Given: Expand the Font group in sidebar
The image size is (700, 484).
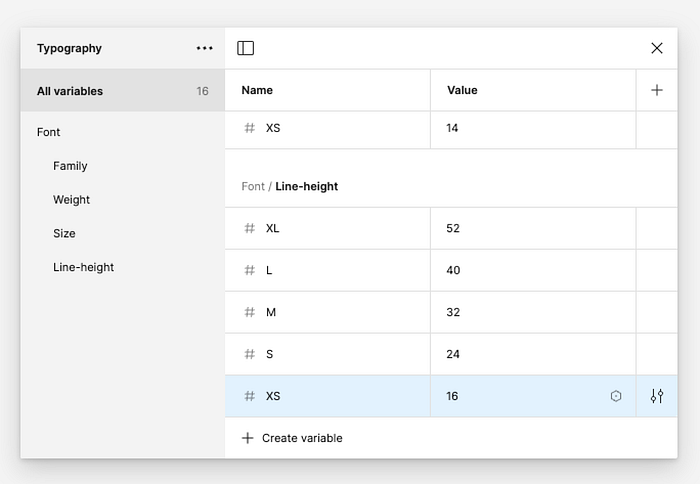Looking at the screenshot, I should coord(49,132).
